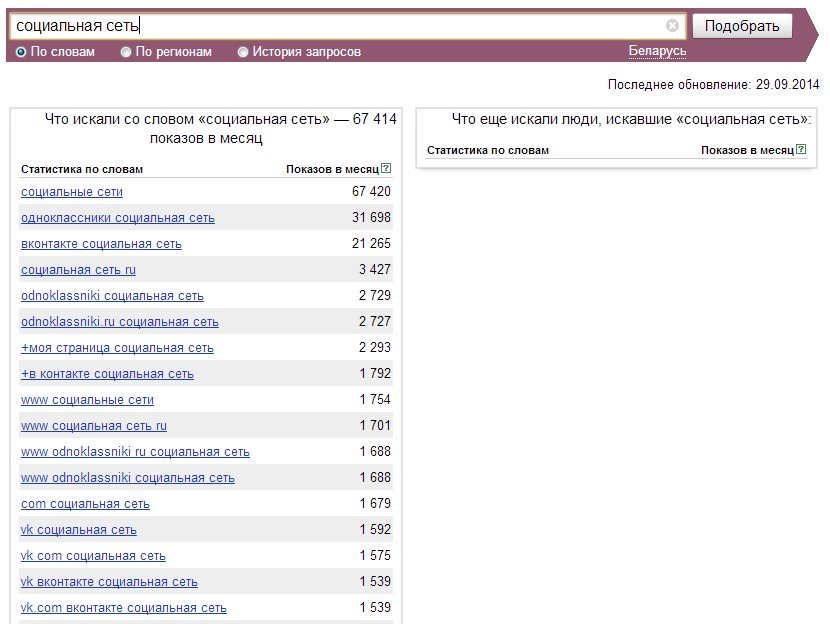Click right panel 'Показов в месяц' header
The image size is (830, 624).
point(747,150)
